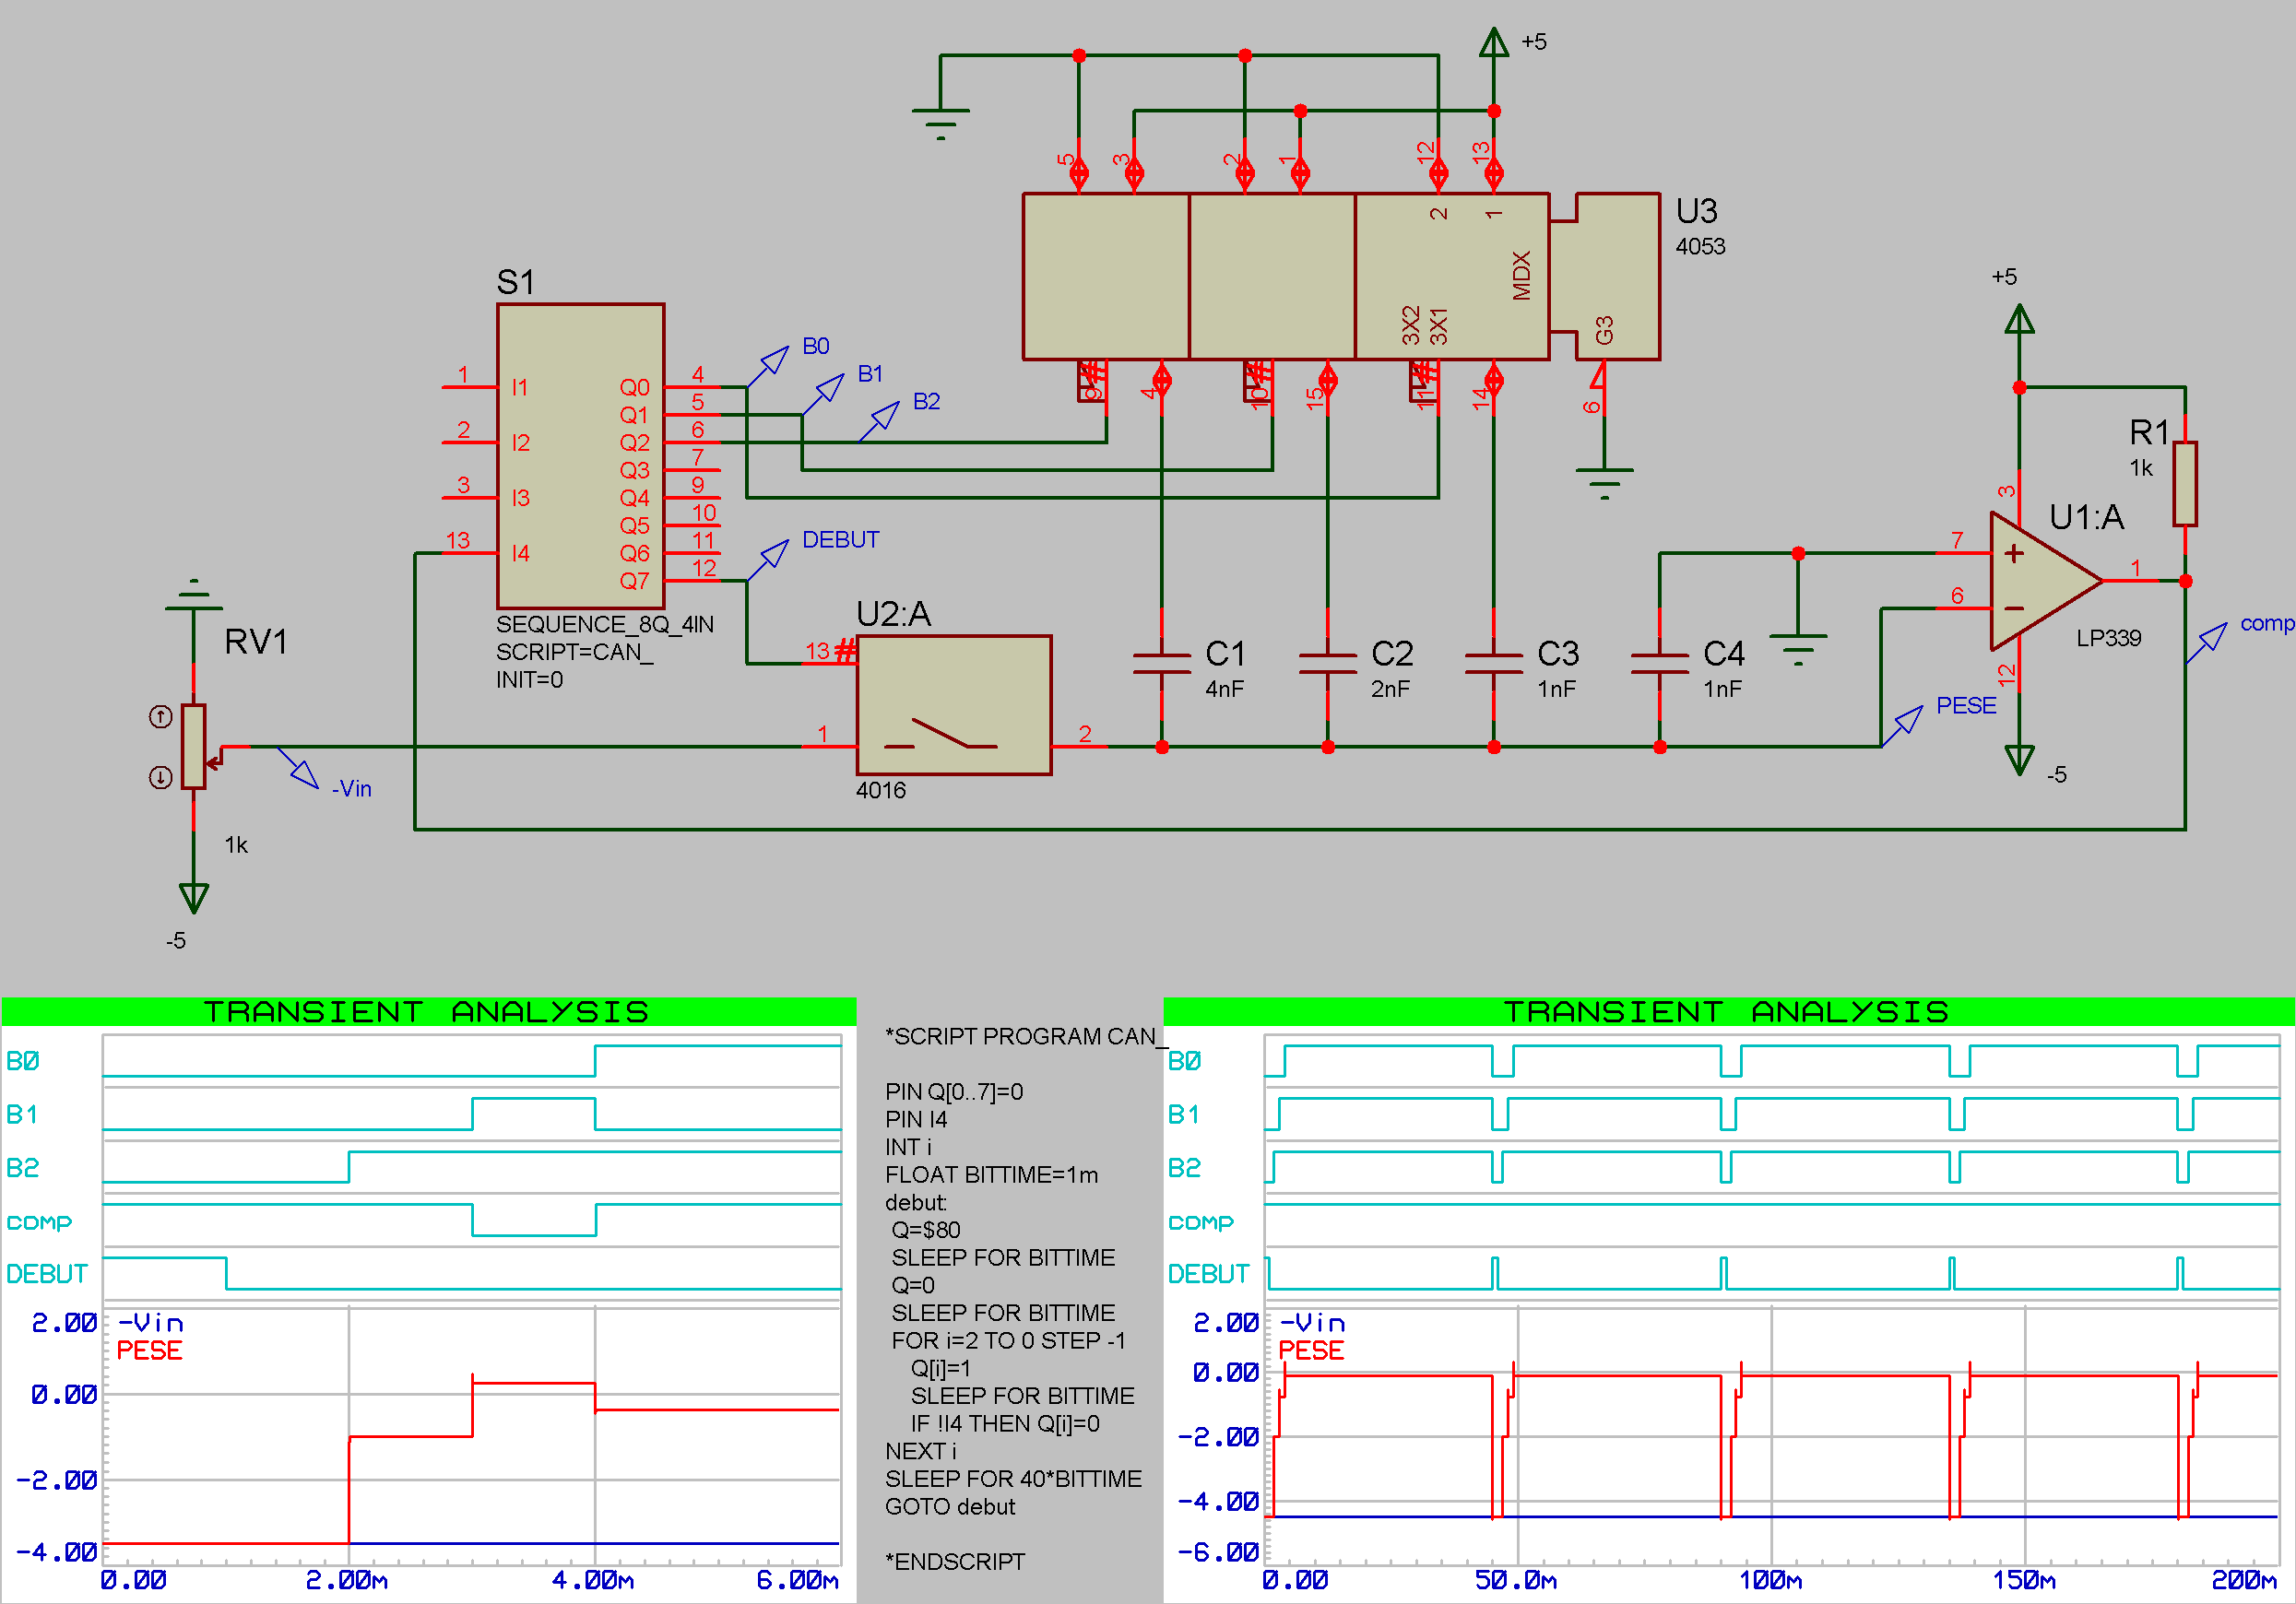Click the PESE trace label in right graph
This screenshot has height=1604, width=2296.
(x=1310, y=1350)
